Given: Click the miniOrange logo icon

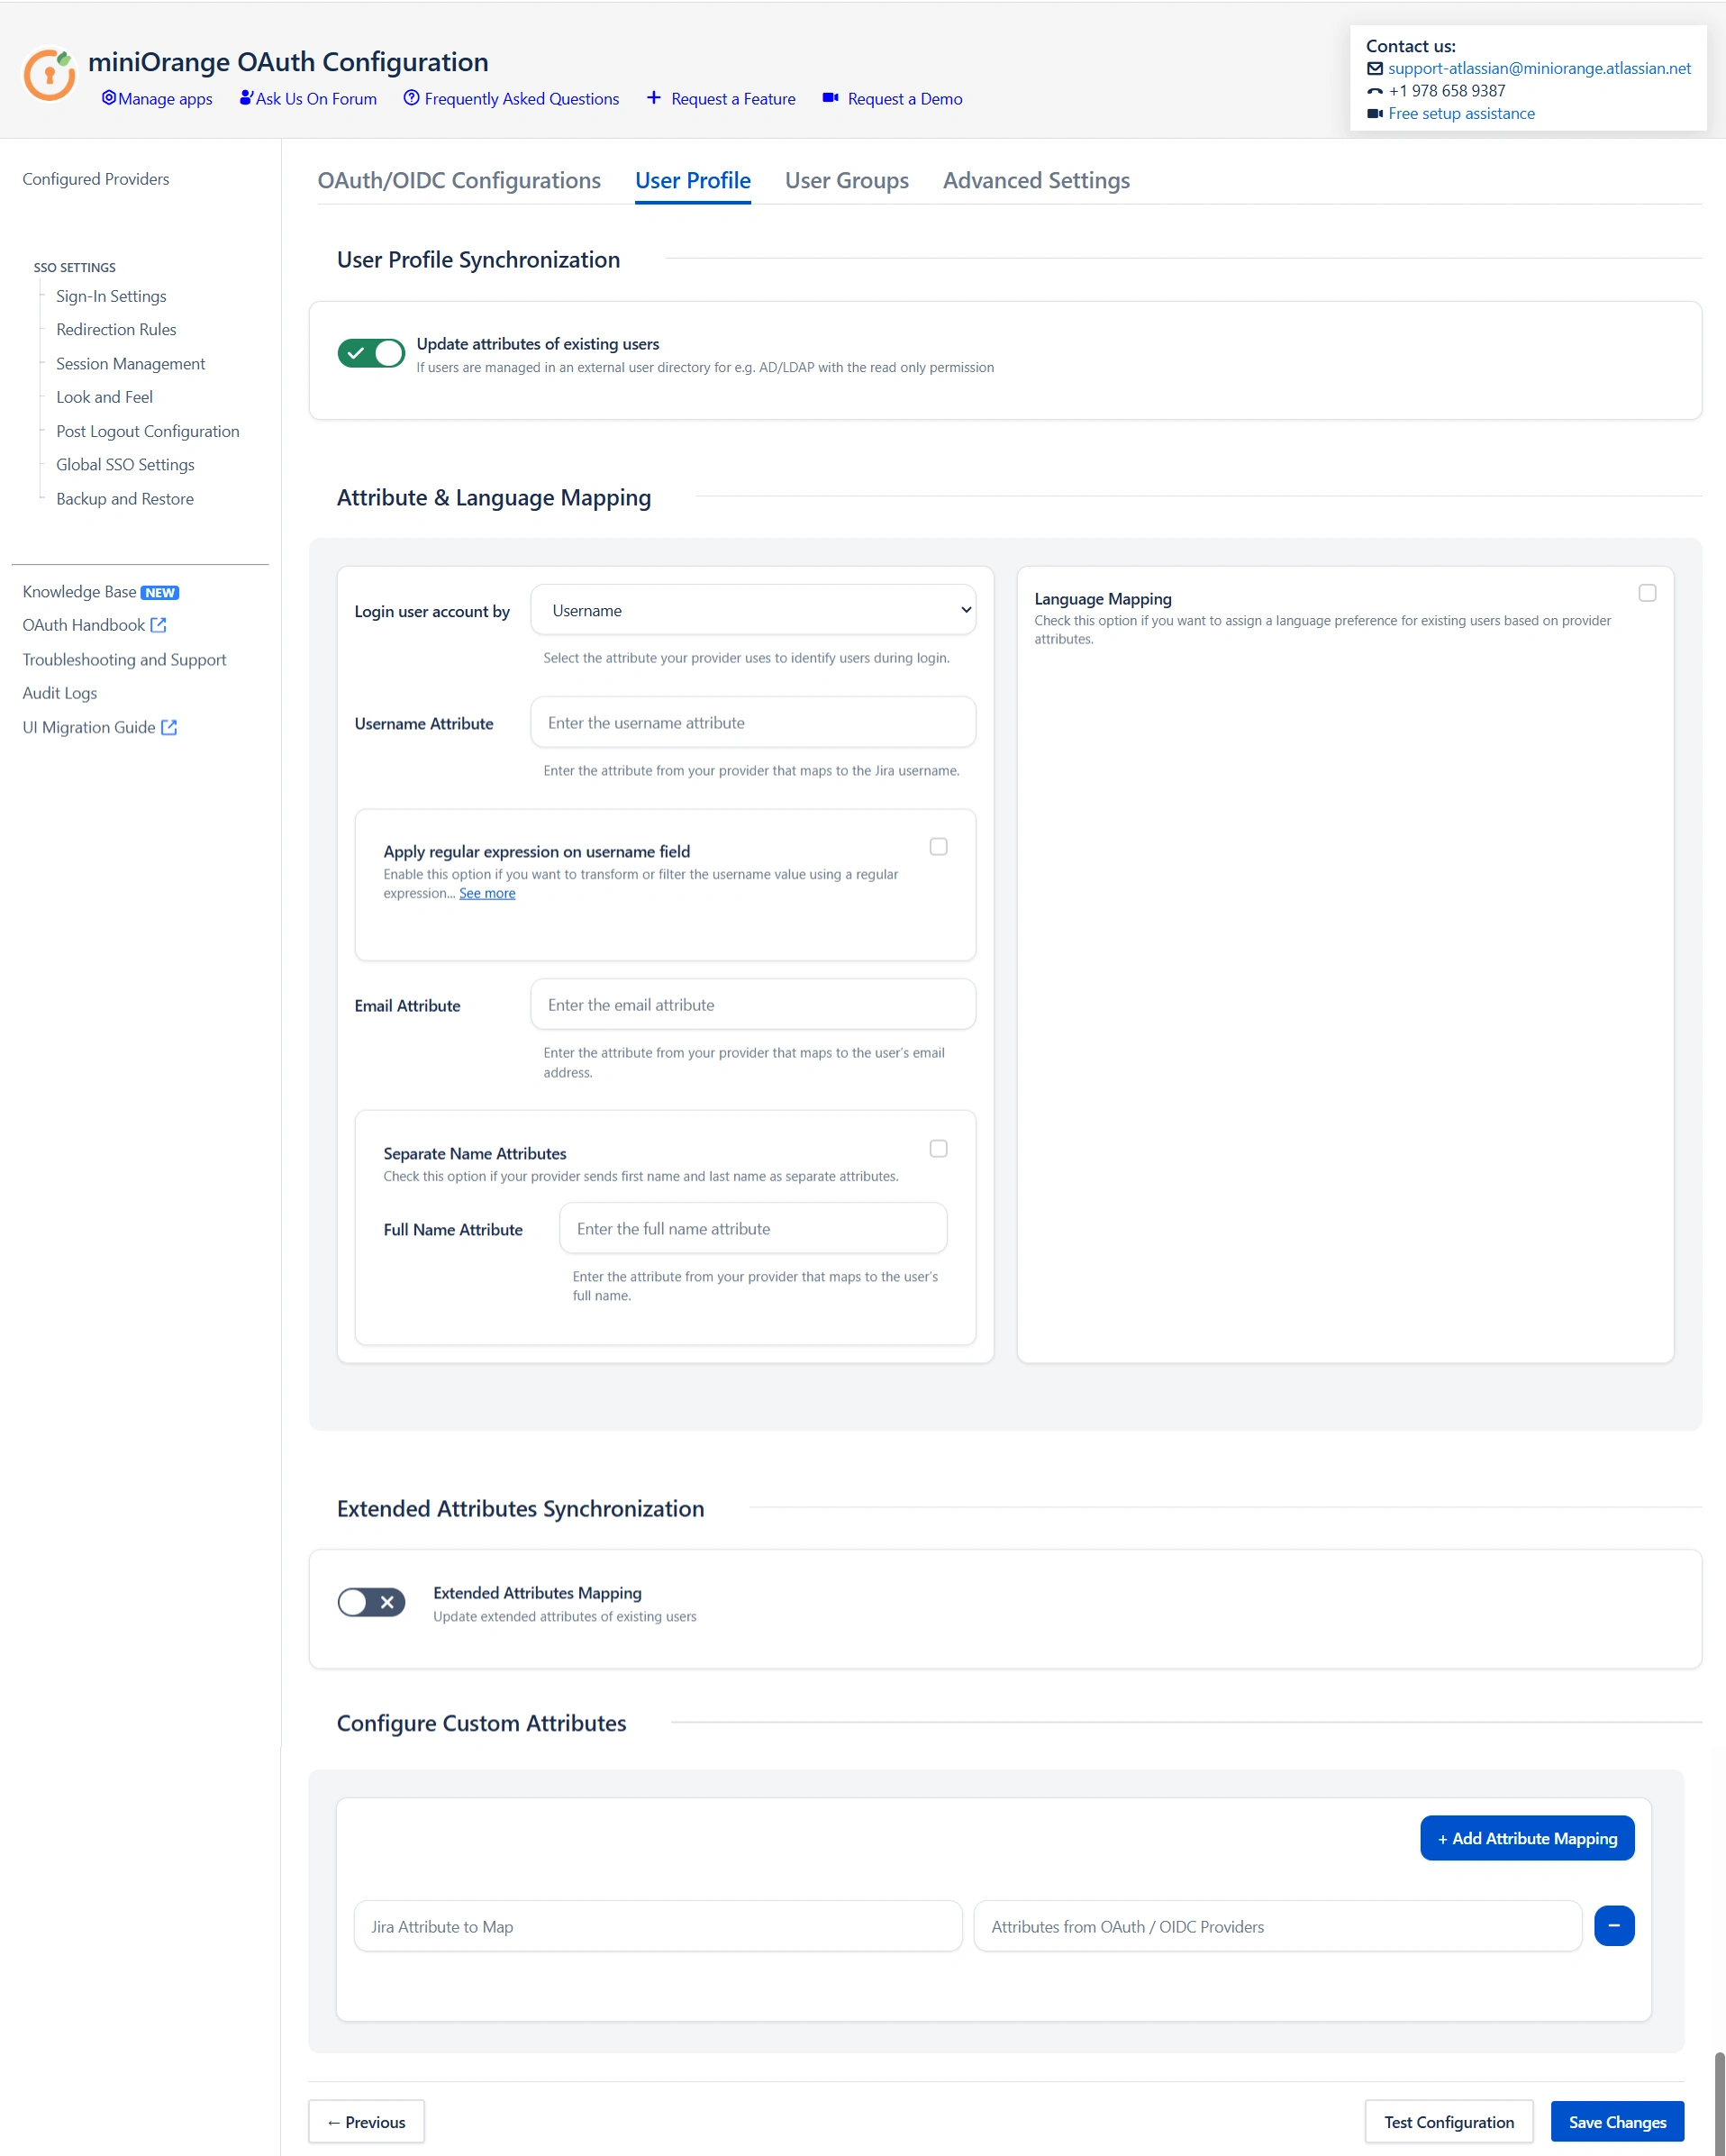Looking at the screenshot, I should pyautogui.click(x=49, y=75).
